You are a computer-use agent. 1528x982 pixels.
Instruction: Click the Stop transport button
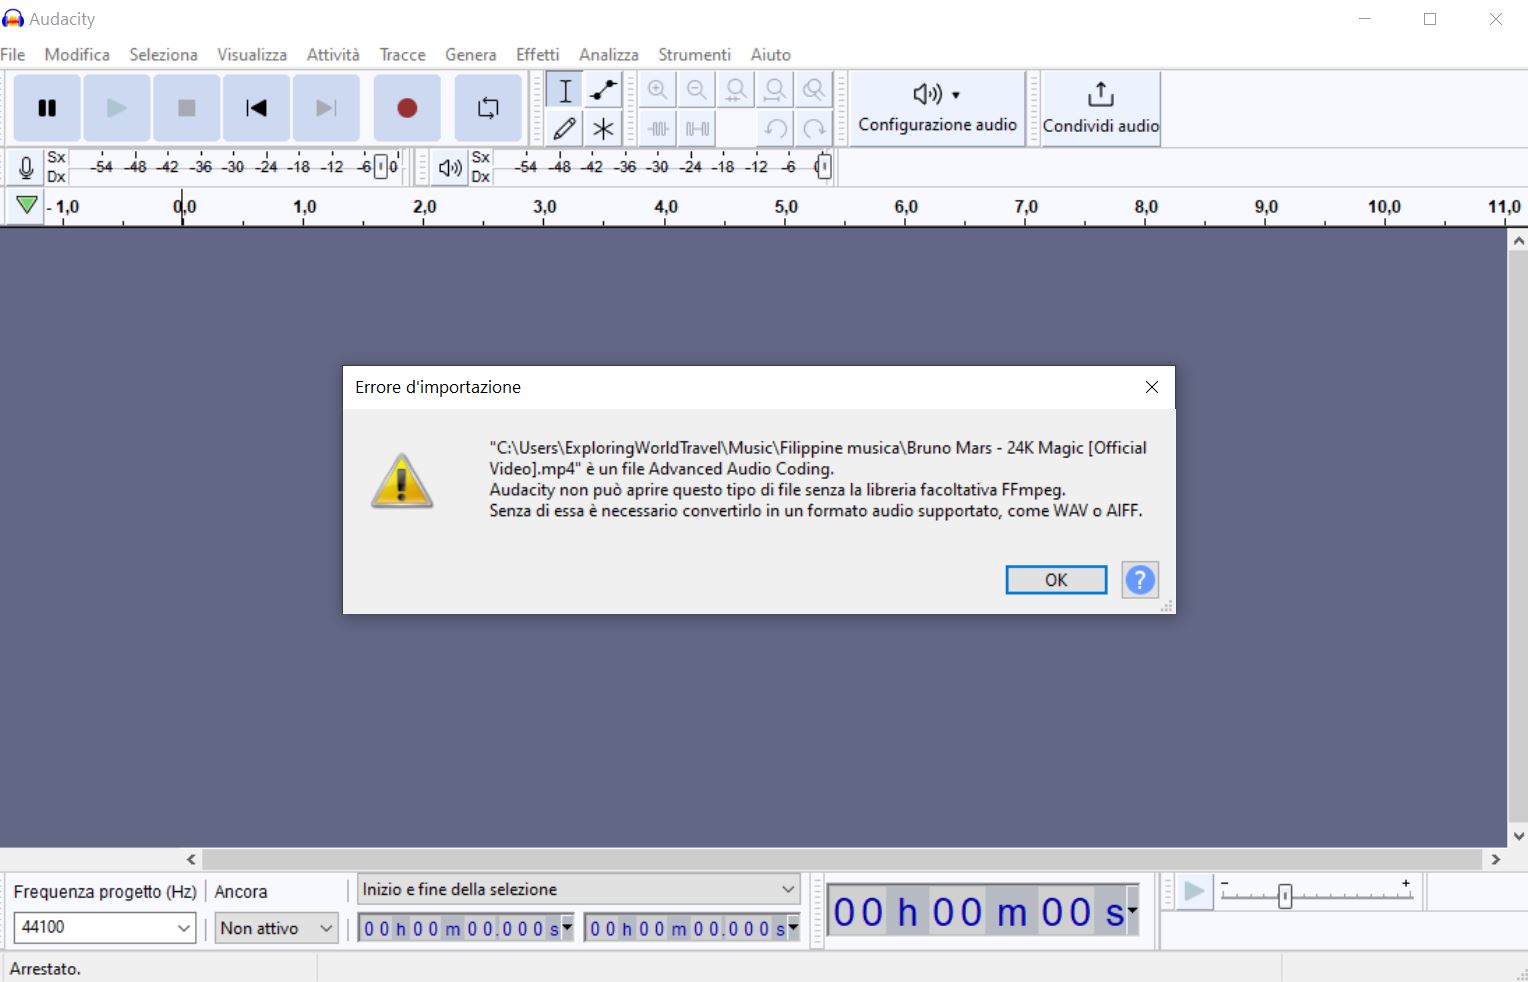(x=186, y=108)
